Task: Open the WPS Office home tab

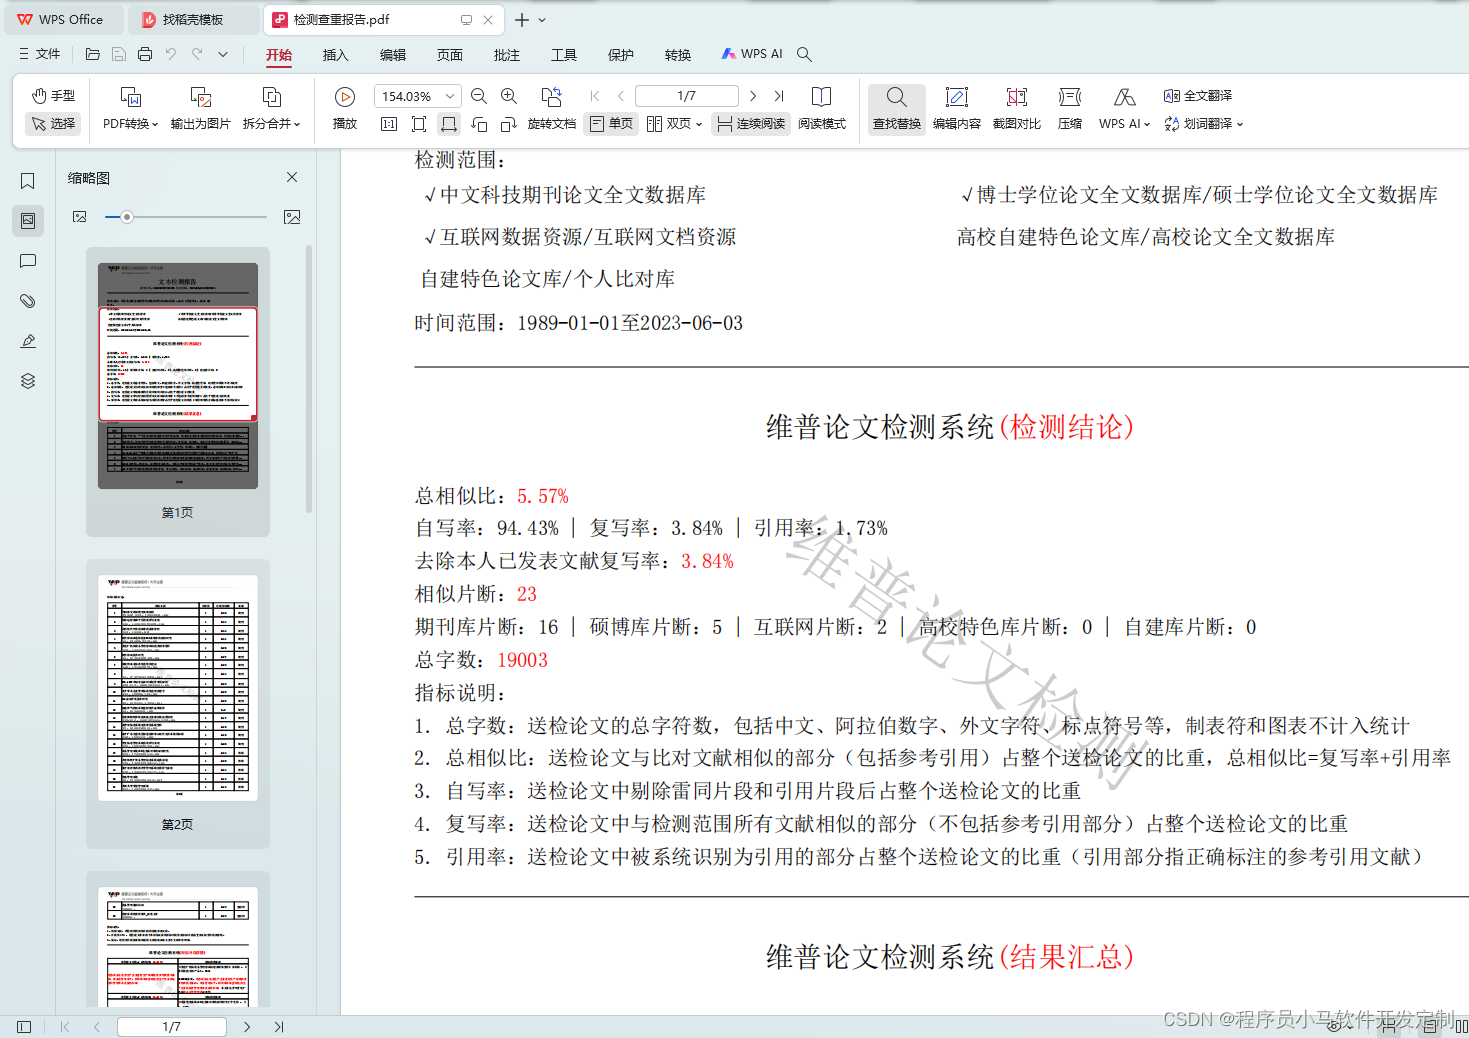Action: click(x=62, y=20)
